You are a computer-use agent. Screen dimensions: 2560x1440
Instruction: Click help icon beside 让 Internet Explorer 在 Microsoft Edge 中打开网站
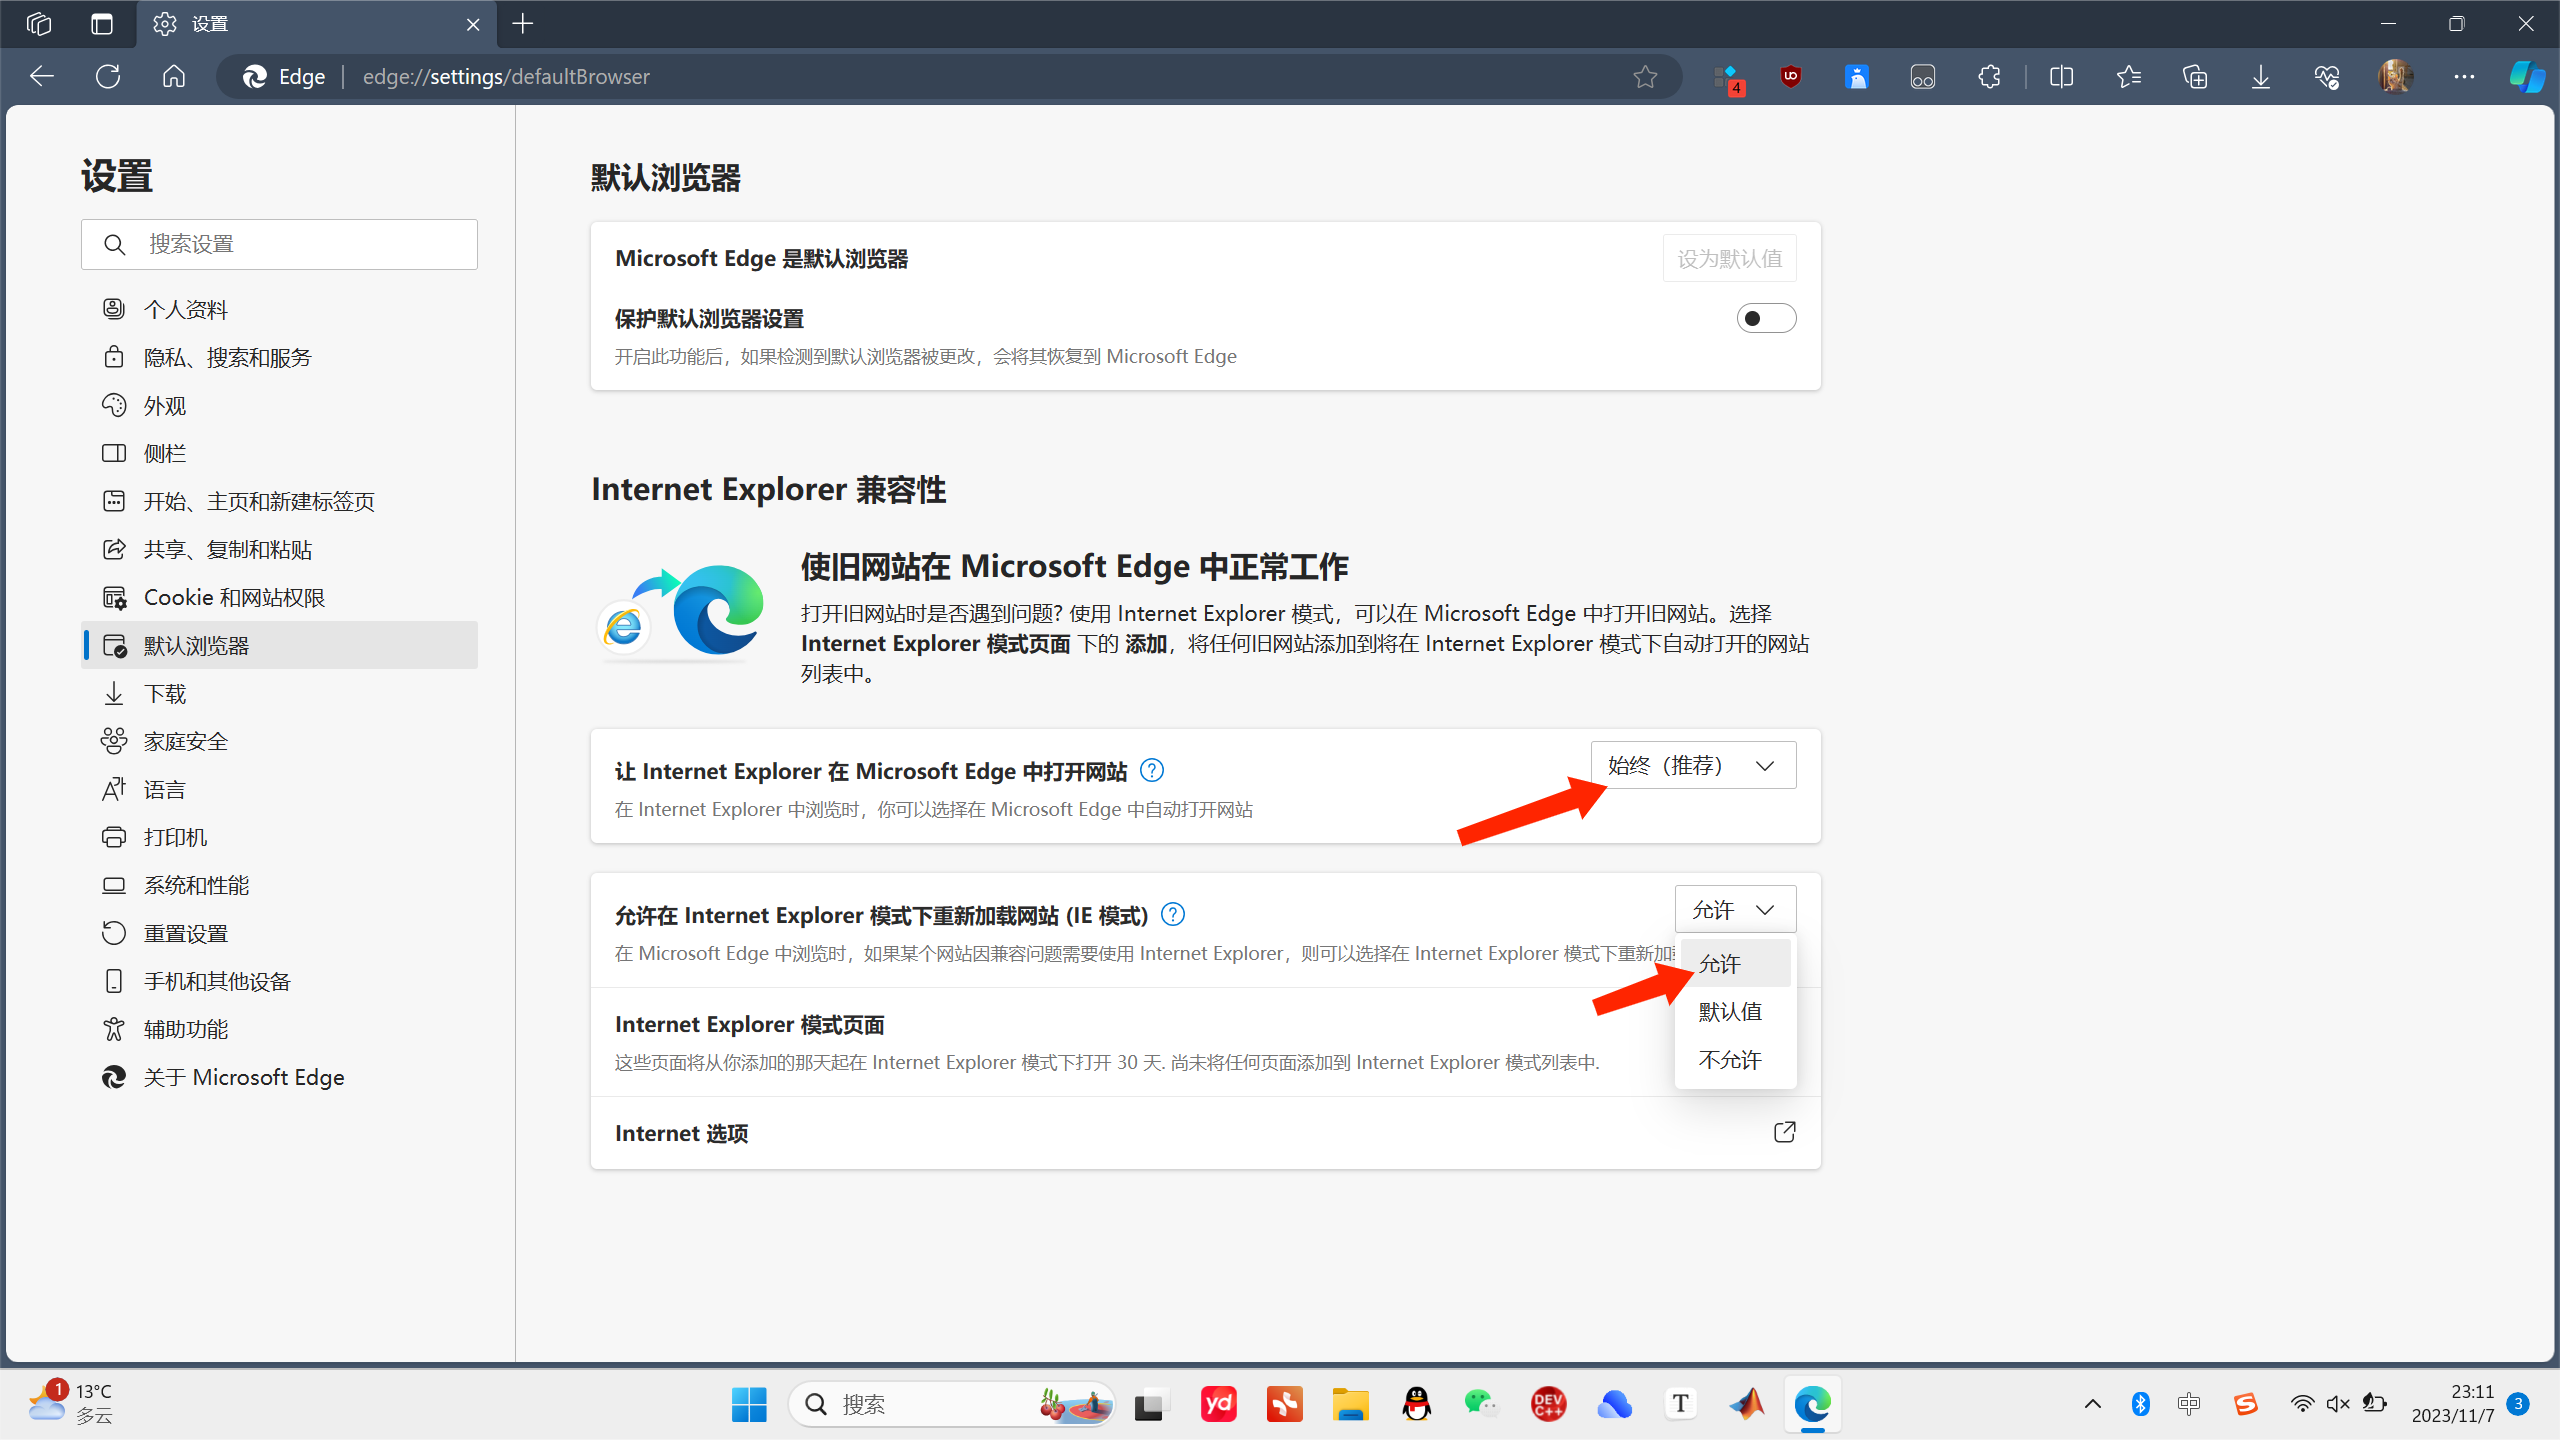pos(1152,770)
